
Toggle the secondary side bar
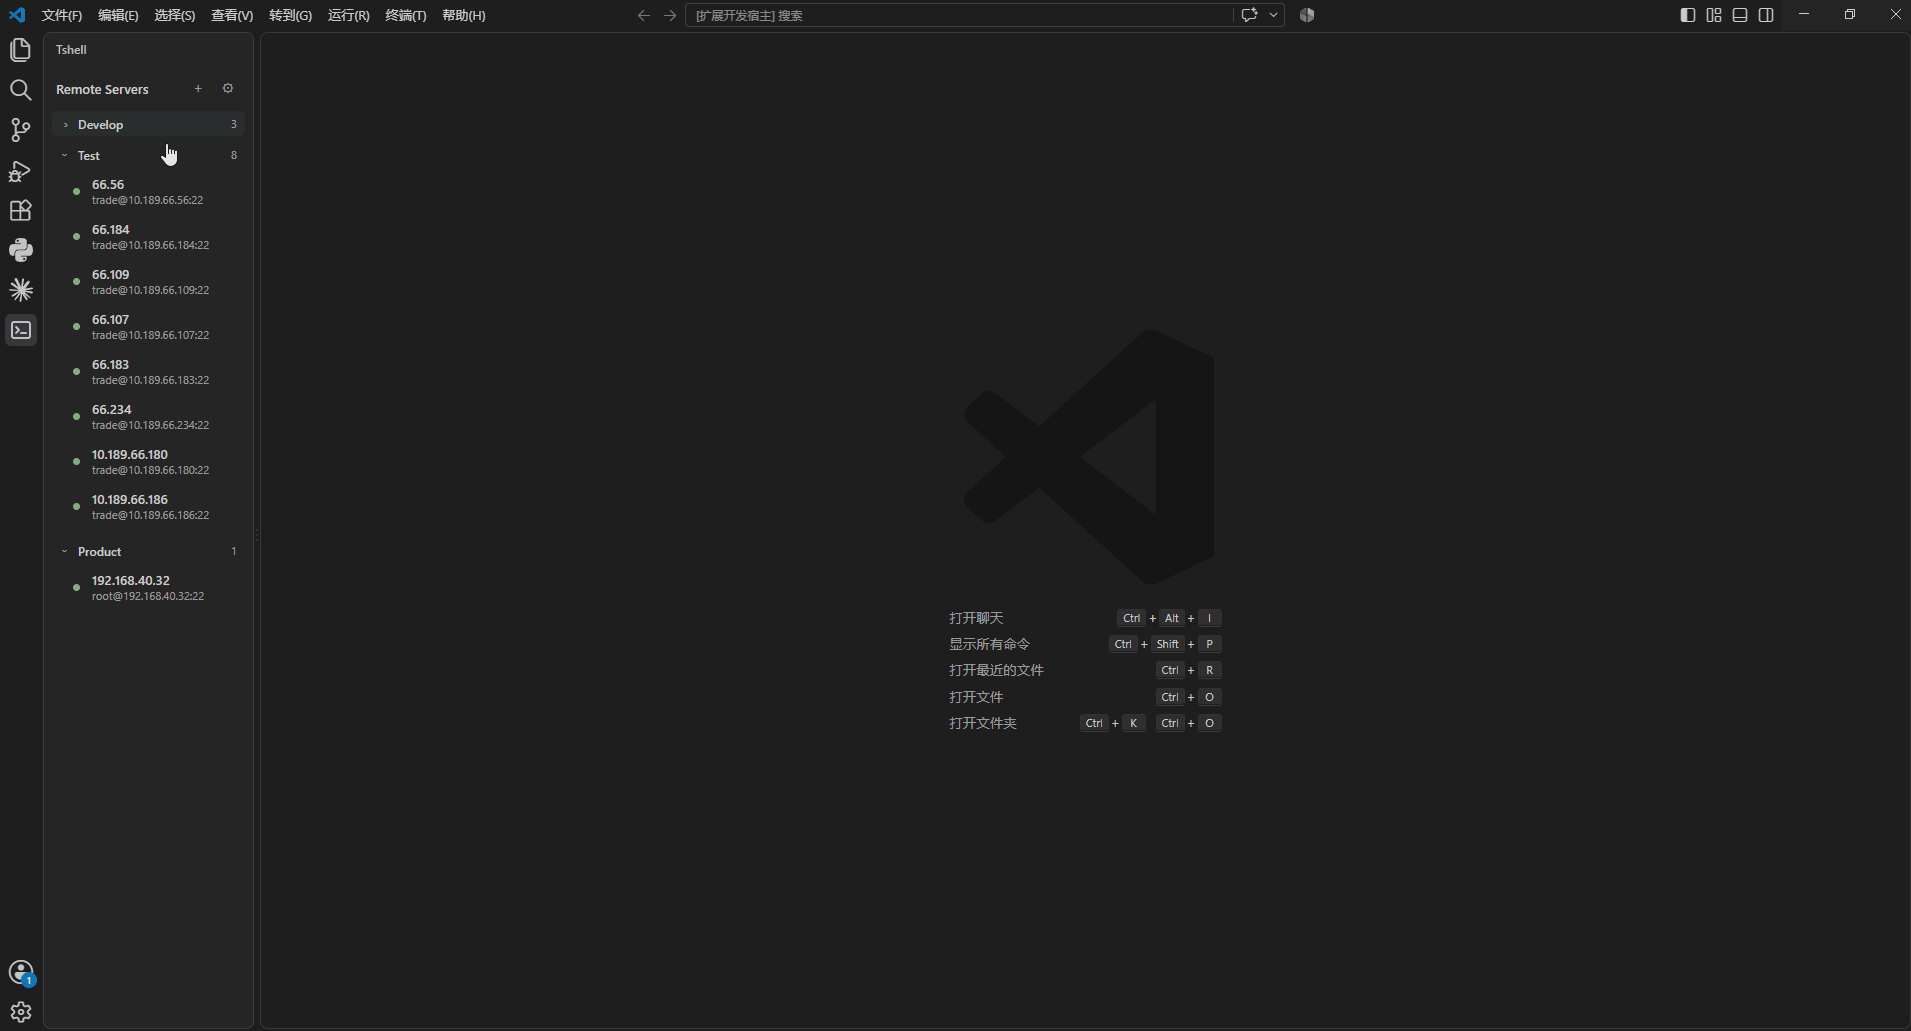tap(1766, 15)
